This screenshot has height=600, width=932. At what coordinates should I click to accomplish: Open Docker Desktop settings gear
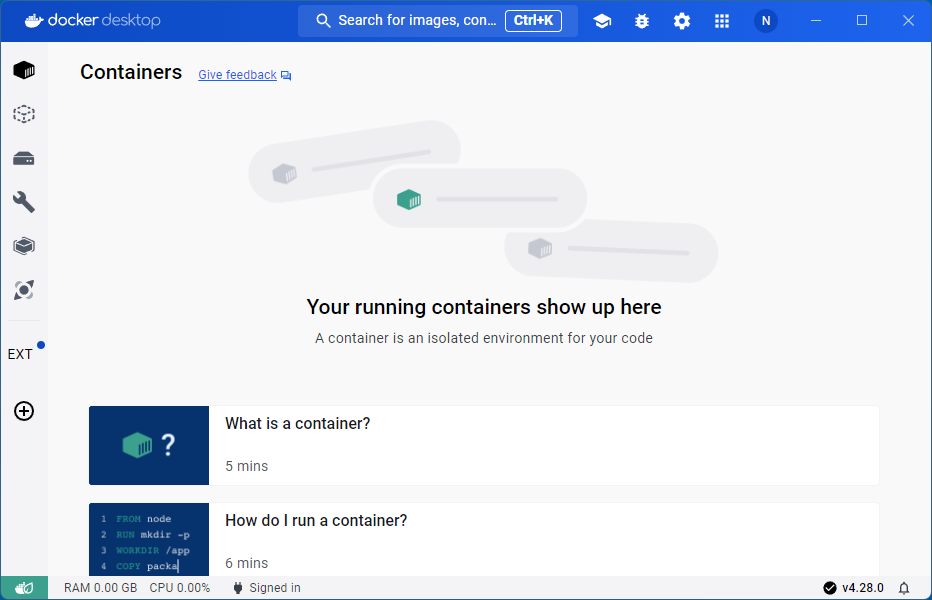(x=681, y=20)
